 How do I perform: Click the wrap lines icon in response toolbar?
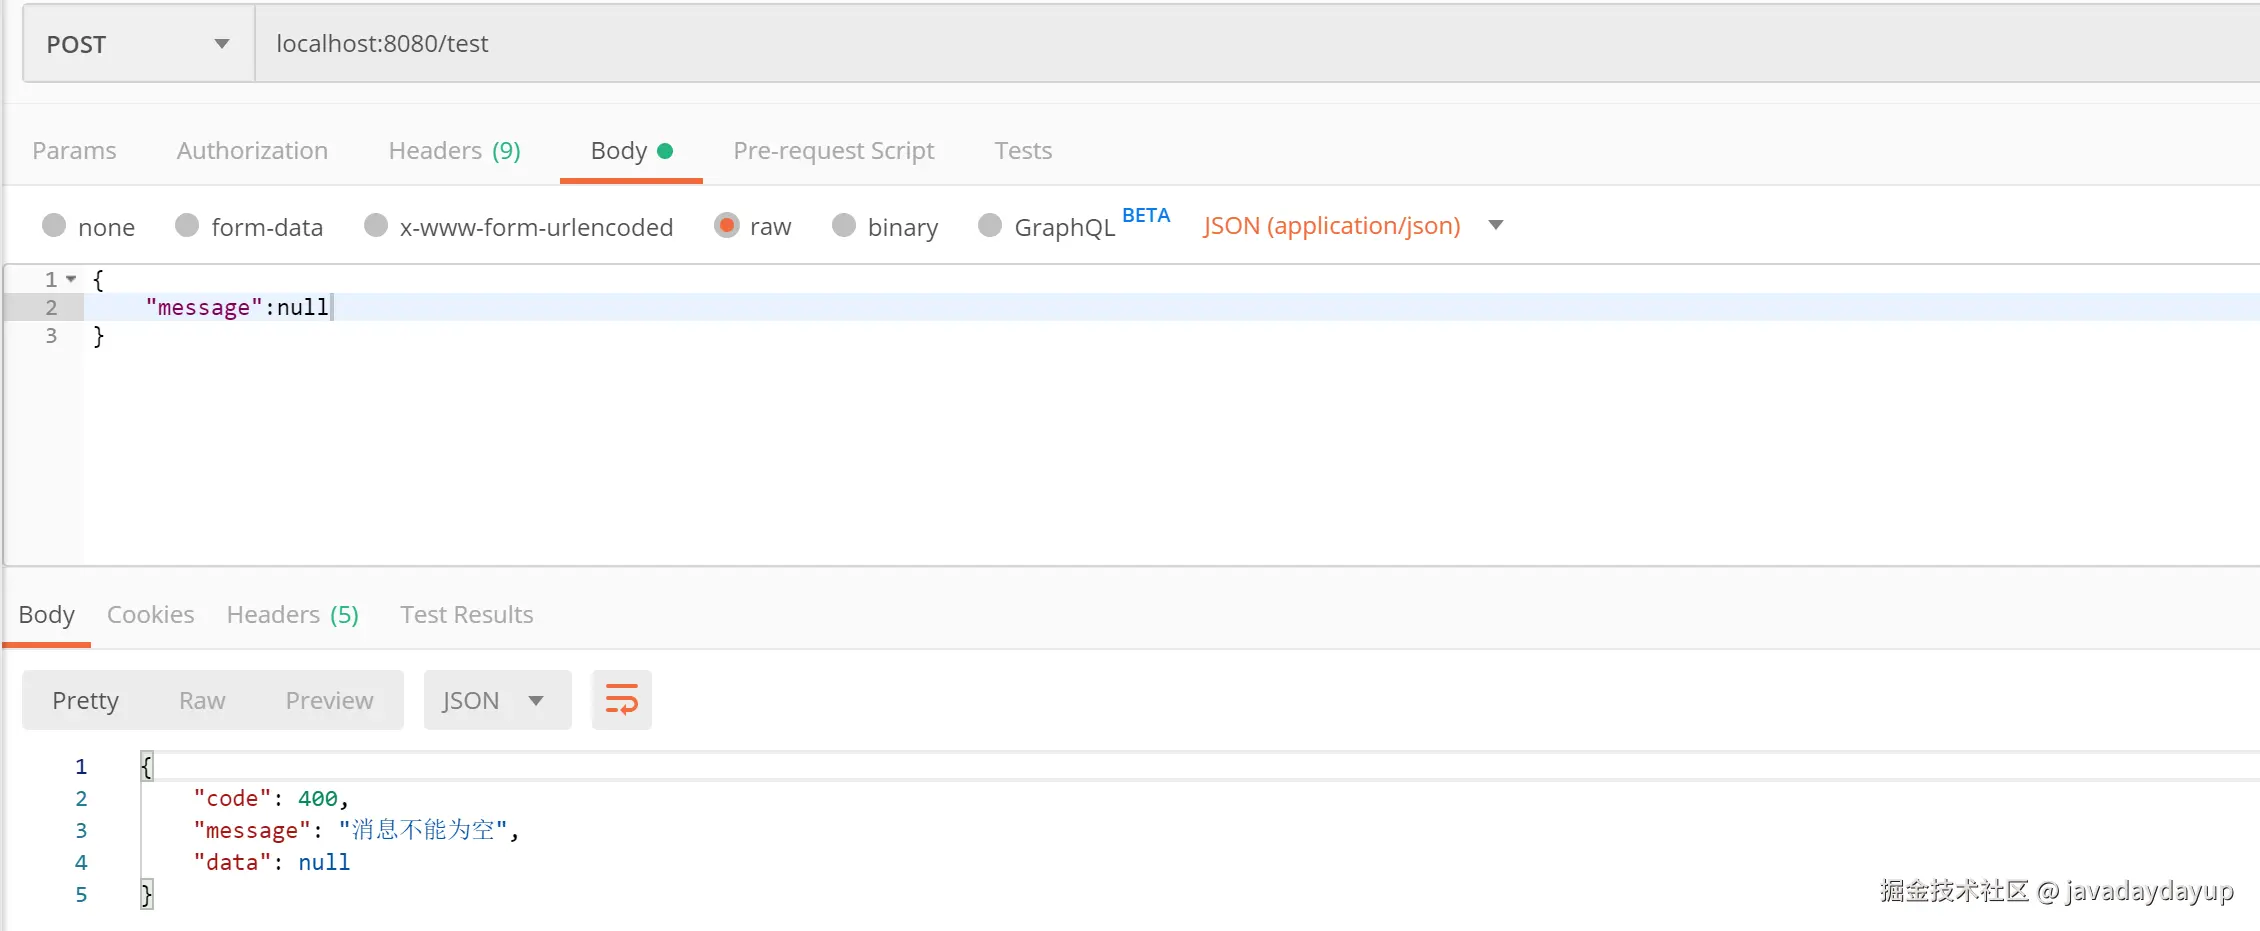621,700
